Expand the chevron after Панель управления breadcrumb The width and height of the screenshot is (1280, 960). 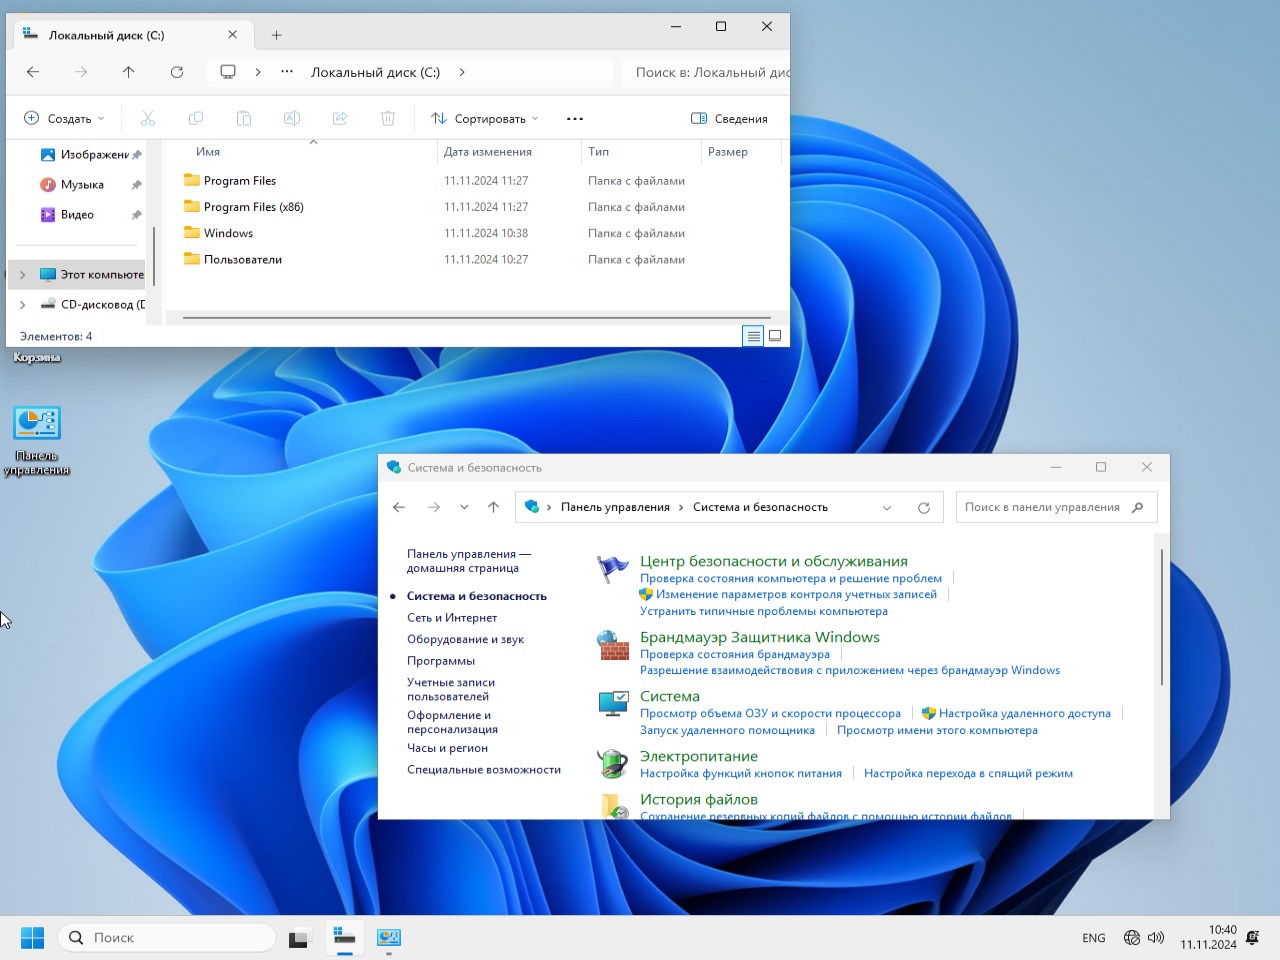click(x=682, y=507)
